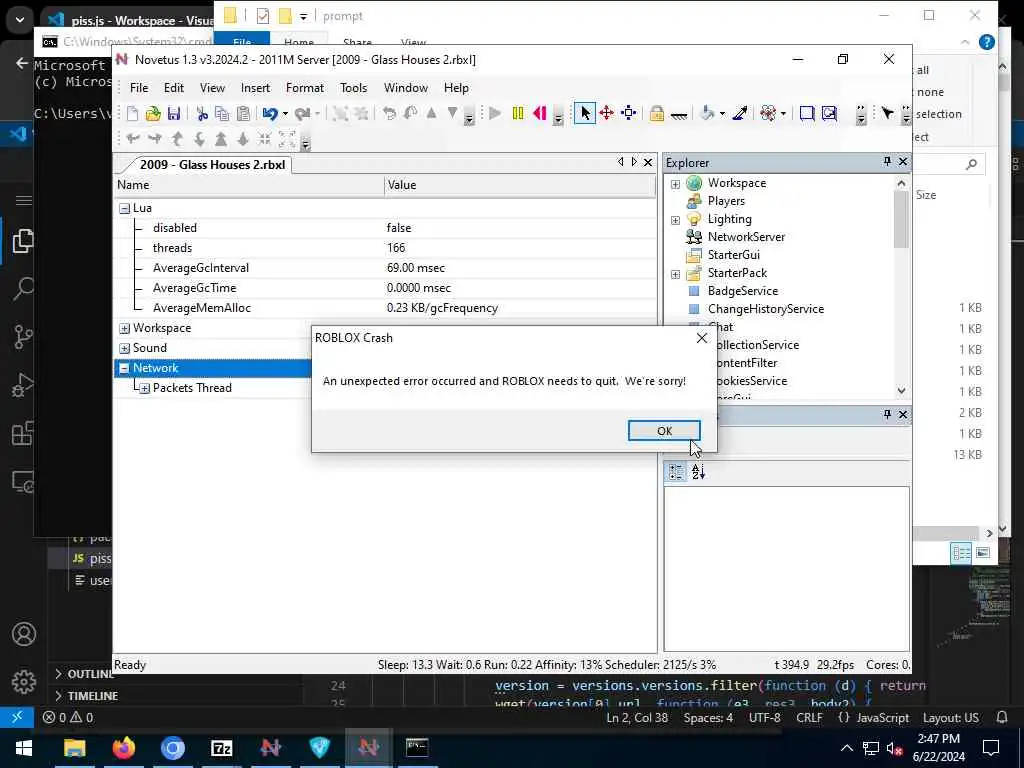Screen dimensions: 1024x768
Task: Toggle the Lock padlock tool
Action: click(x=656, y=114)
